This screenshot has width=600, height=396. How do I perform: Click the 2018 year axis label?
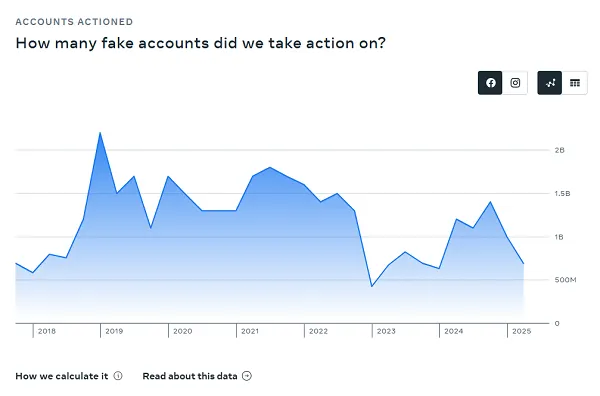pyautogui.click(x=47, y=331)
